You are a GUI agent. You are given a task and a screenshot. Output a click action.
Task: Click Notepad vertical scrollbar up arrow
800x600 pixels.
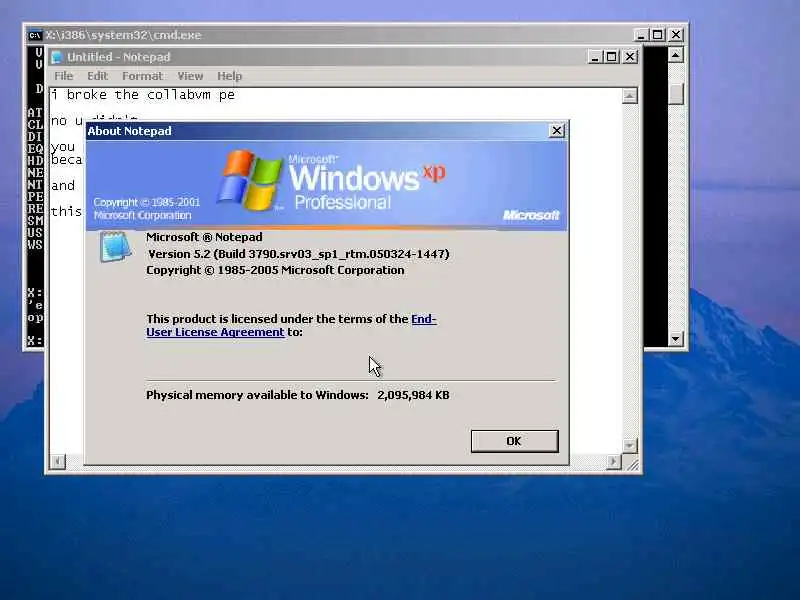point(630,95)
